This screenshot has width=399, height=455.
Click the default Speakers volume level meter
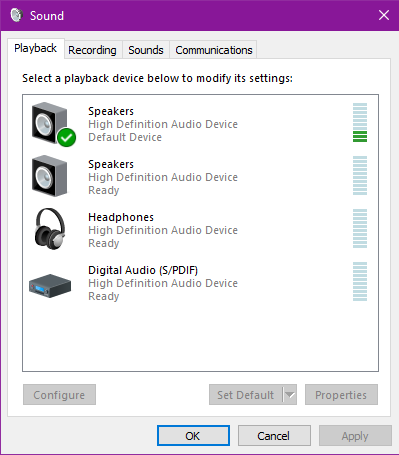pos(360,122)
